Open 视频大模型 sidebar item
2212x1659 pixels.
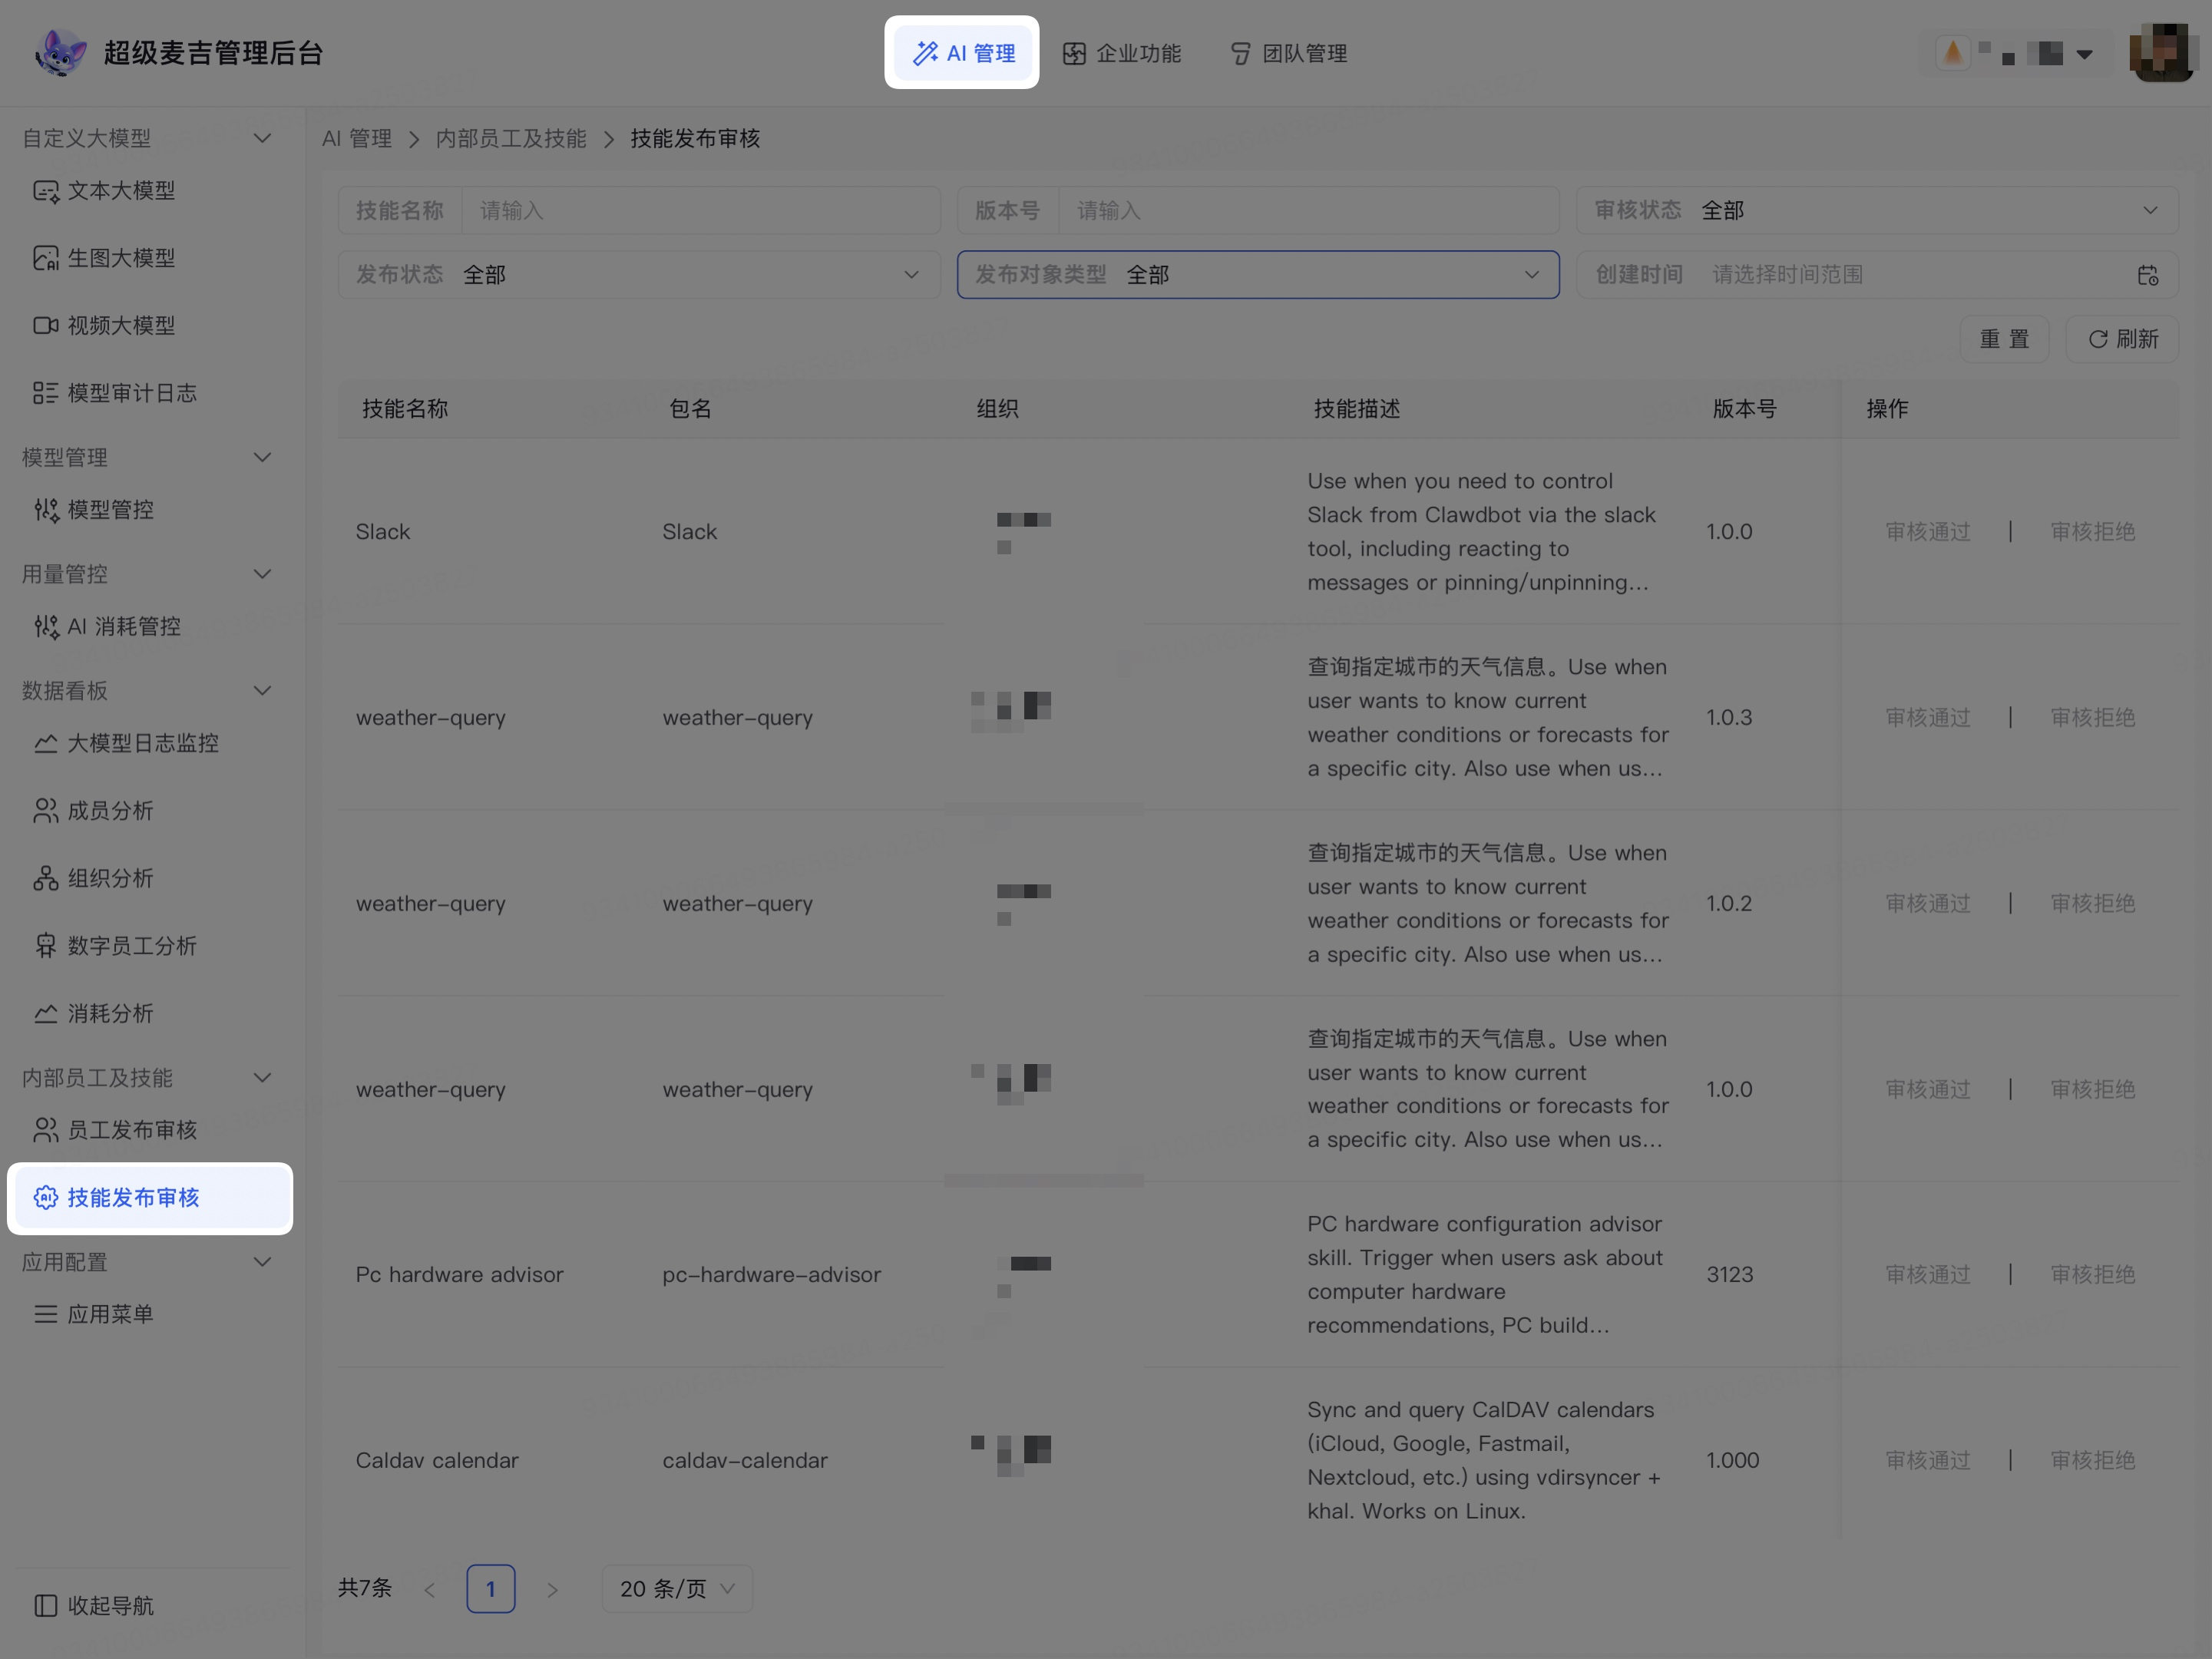click(x=120, y=325)
